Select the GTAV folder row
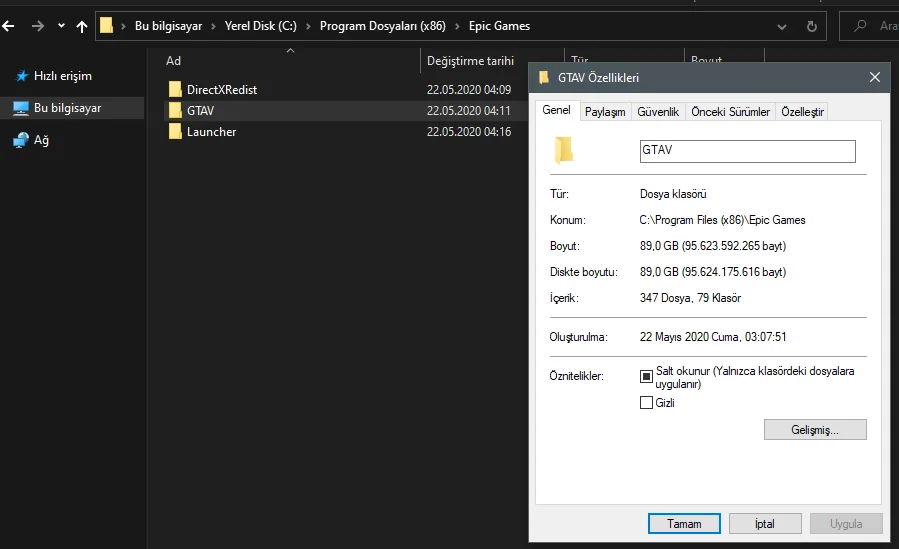 coord(346,111)
